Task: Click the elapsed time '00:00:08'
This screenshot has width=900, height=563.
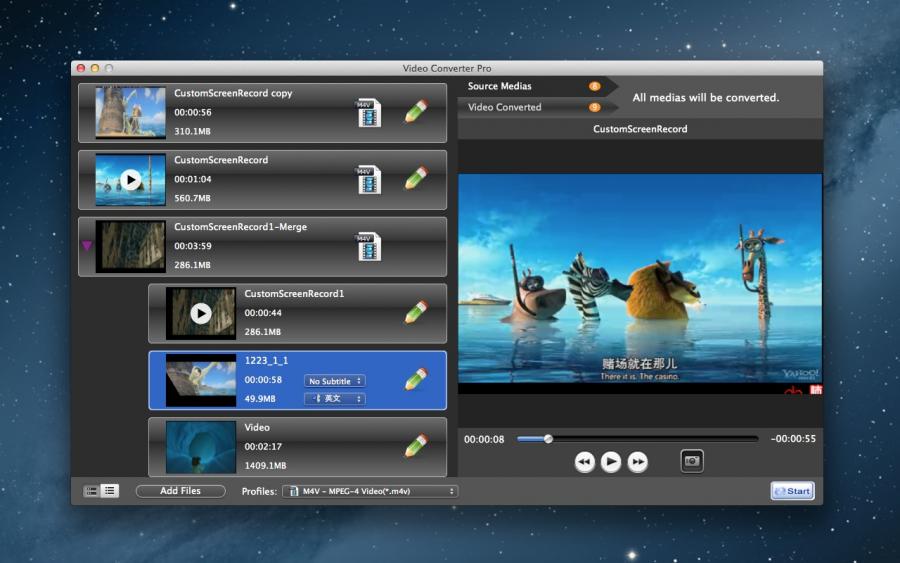Action: tap(484, 439)
